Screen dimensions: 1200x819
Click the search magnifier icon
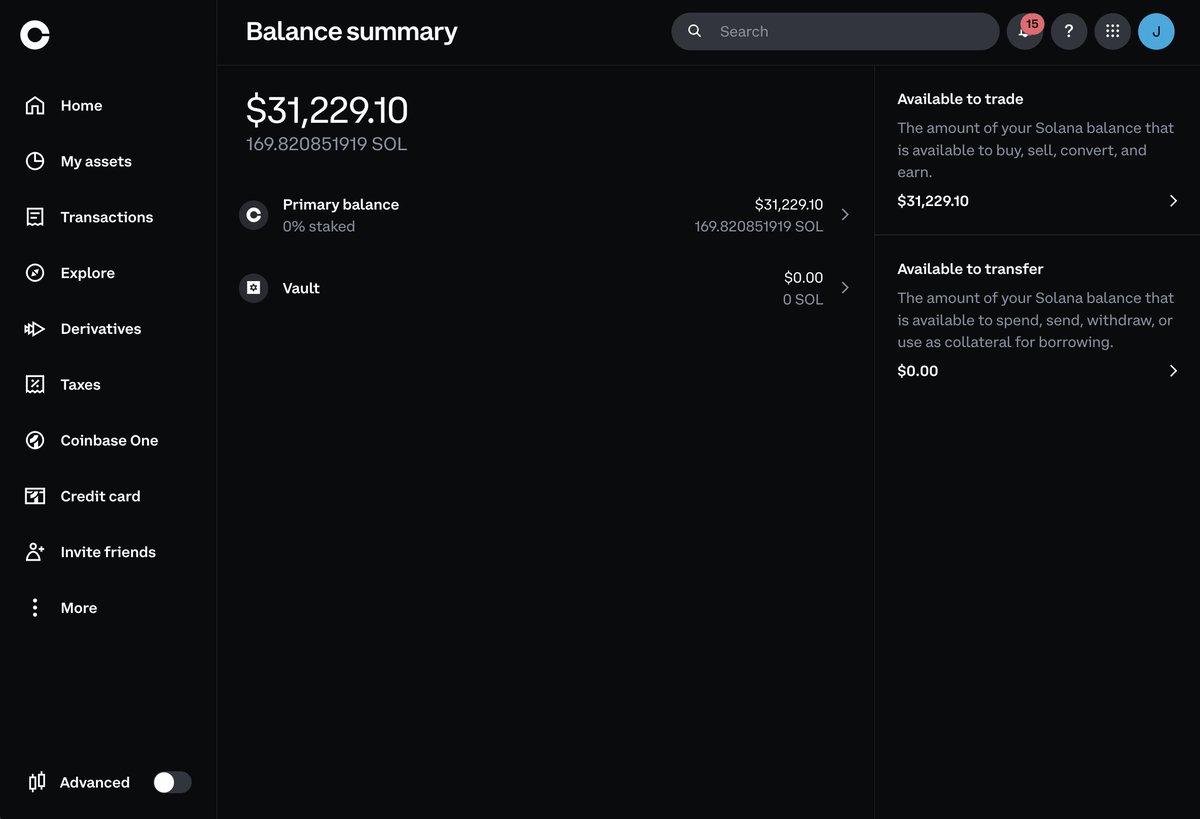click(694, 31)
